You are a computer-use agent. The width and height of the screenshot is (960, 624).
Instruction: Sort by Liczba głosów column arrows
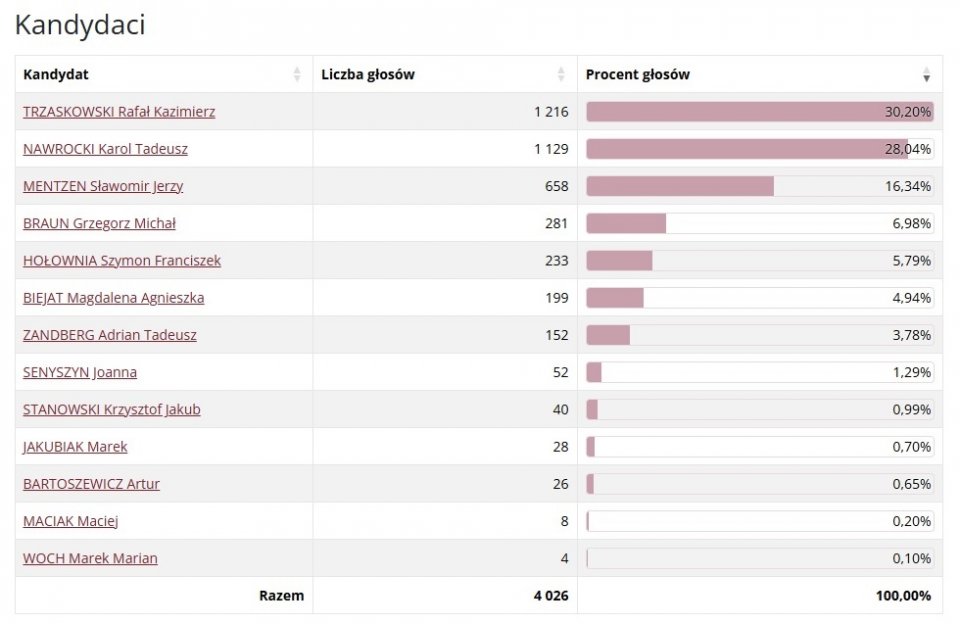(561, 75)
